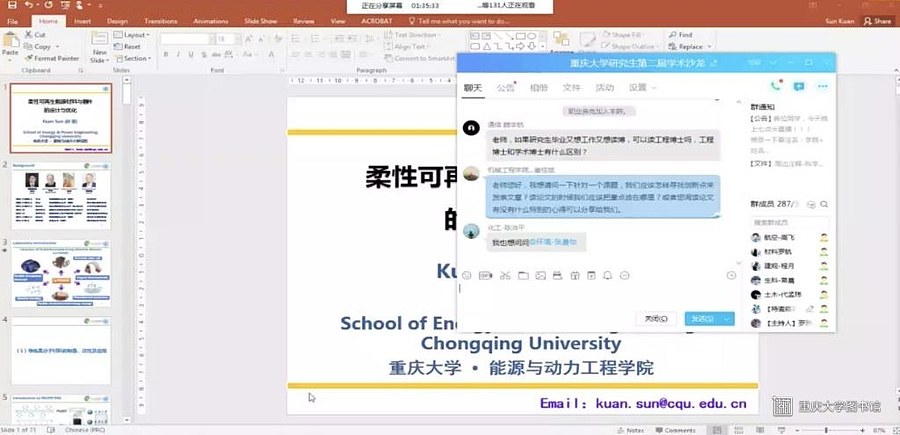
Task: Toggle text Shadow formatting
Action: coord(204,55)
